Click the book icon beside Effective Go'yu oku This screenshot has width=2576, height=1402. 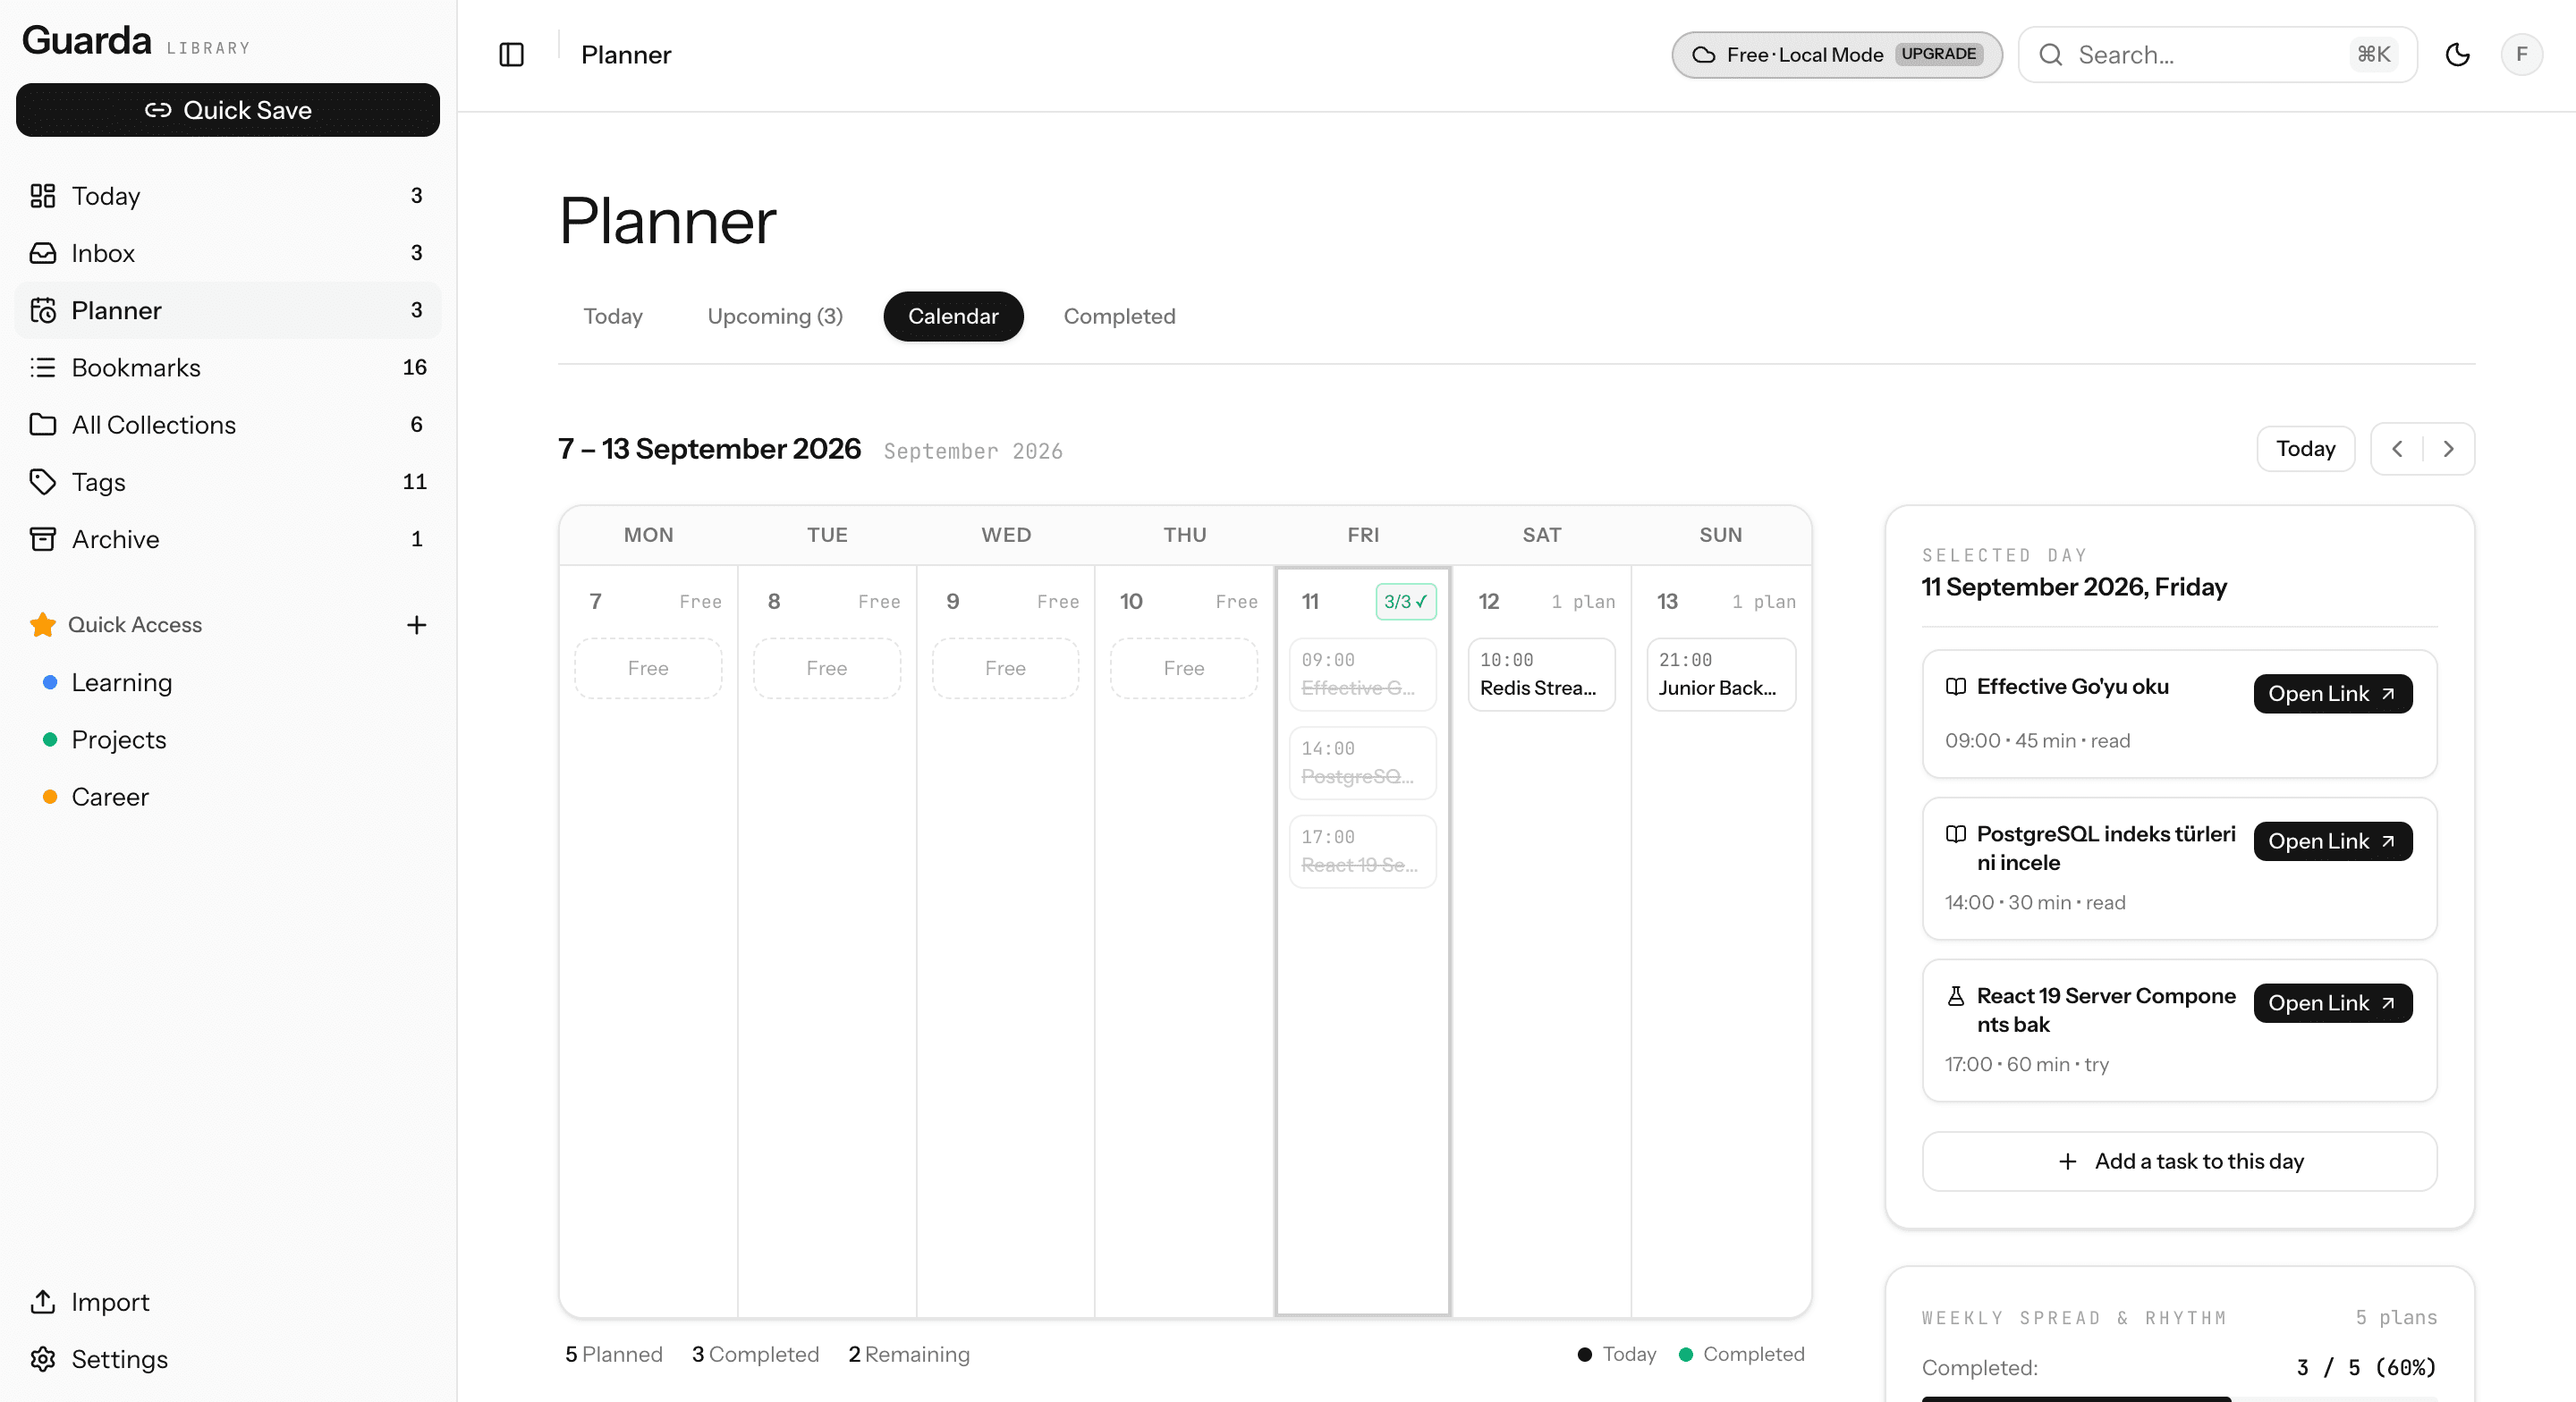1955,687
